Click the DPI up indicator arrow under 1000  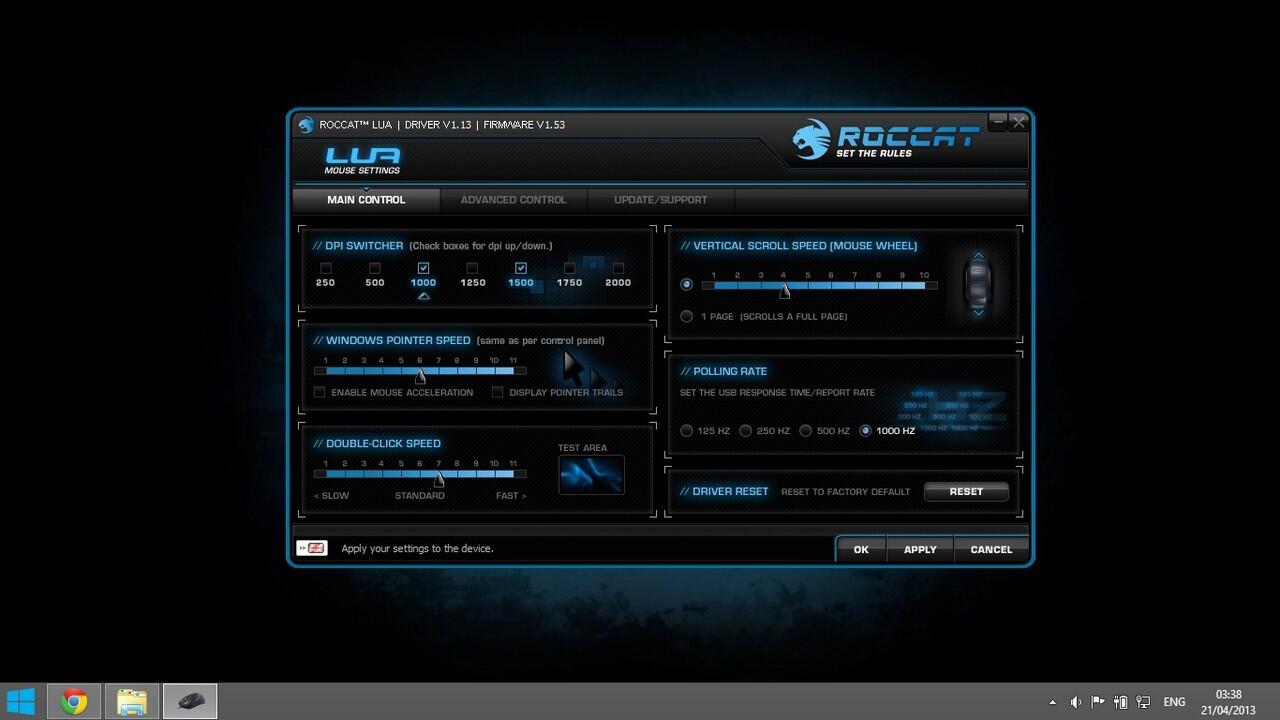coord(423,296)
